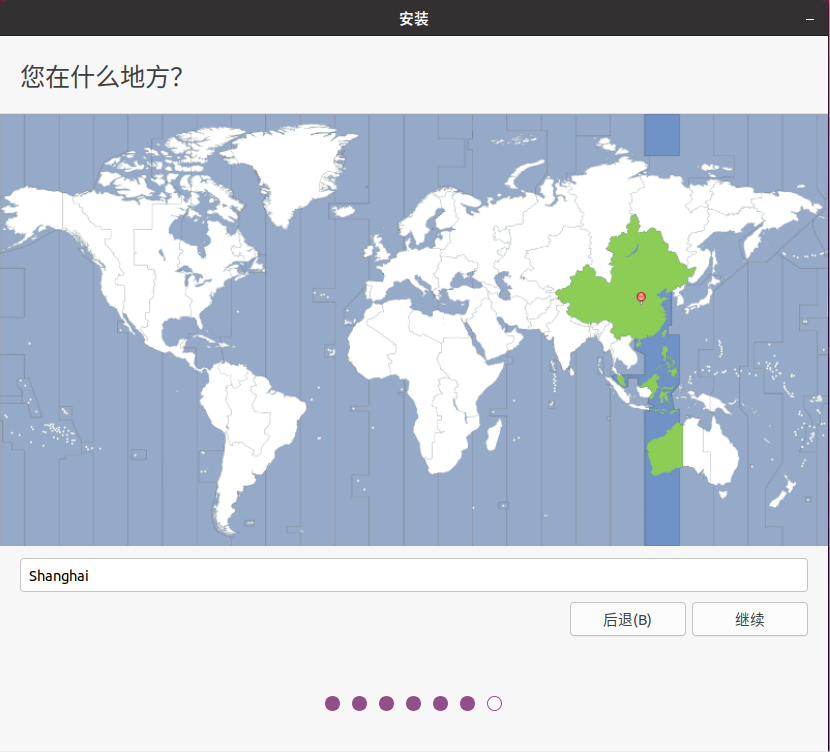This screenshot has width=830, height=752.
Task: Click the hollow seventh progress dot
Action: pos(494,703)
